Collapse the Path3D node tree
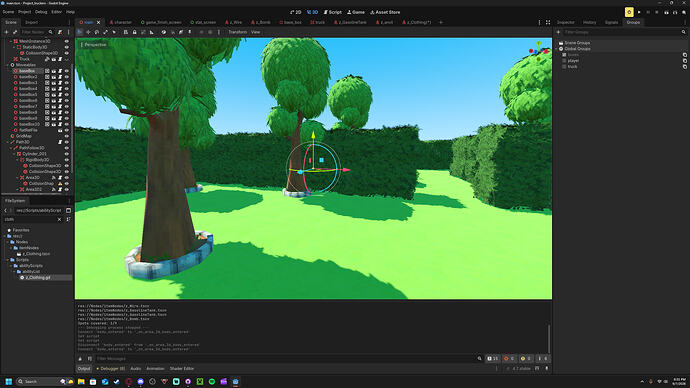This screenshot has width=690, height=388. (x=8, y=142)
